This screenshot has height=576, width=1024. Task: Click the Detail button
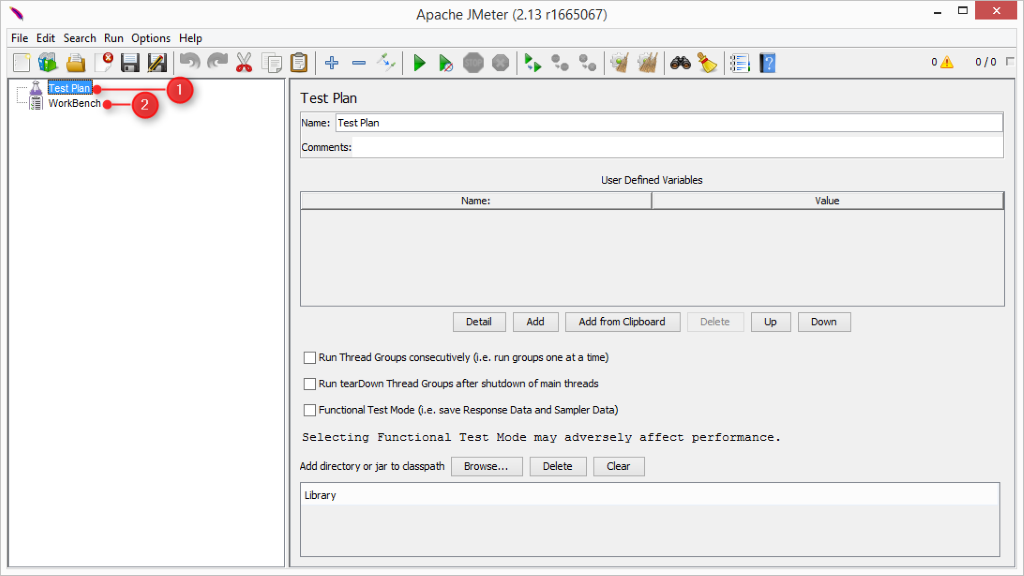point(479,322)
